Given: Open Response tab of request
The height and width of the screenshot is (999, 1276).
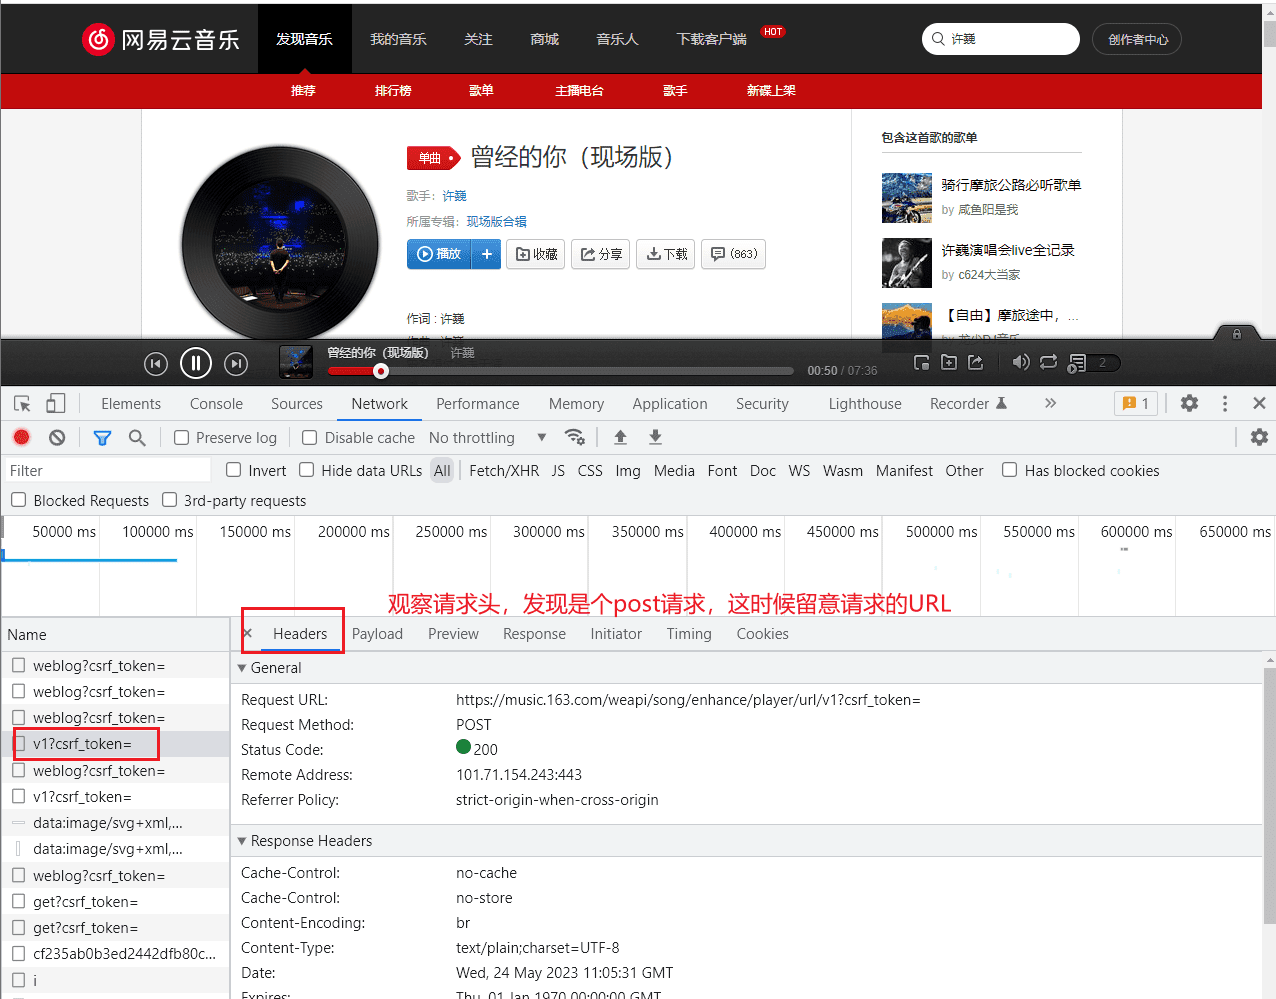Looking at the screenshot, I should tap(534, 634).
